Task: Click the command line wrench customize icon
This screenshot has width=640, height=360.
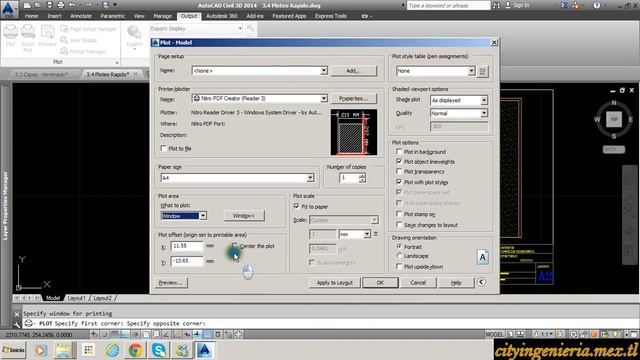Action: click(16, 324)
